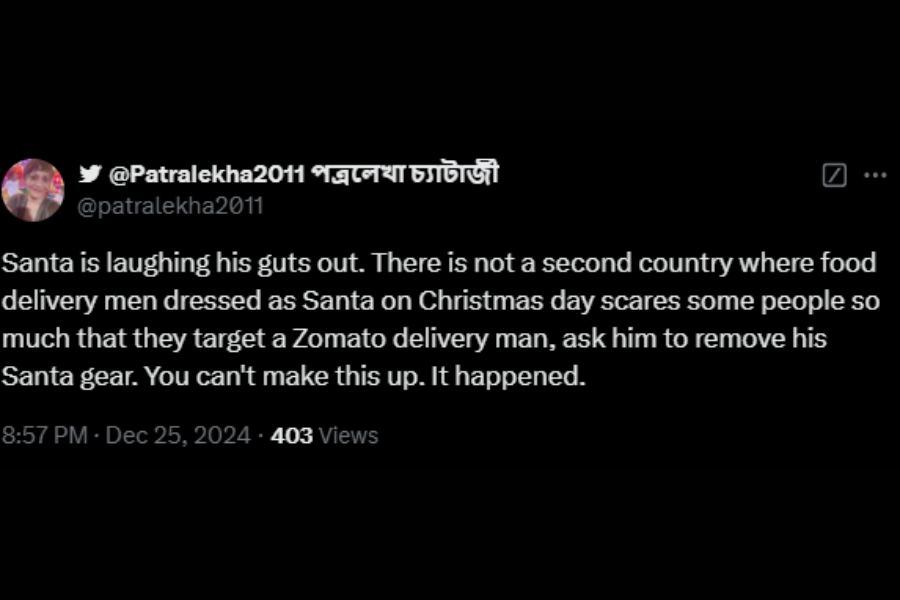The image size is (900, 600).
Task: Click the Bengali name text পত্রলেখা চ্যাটার্জী
Action: pos(405,174)
